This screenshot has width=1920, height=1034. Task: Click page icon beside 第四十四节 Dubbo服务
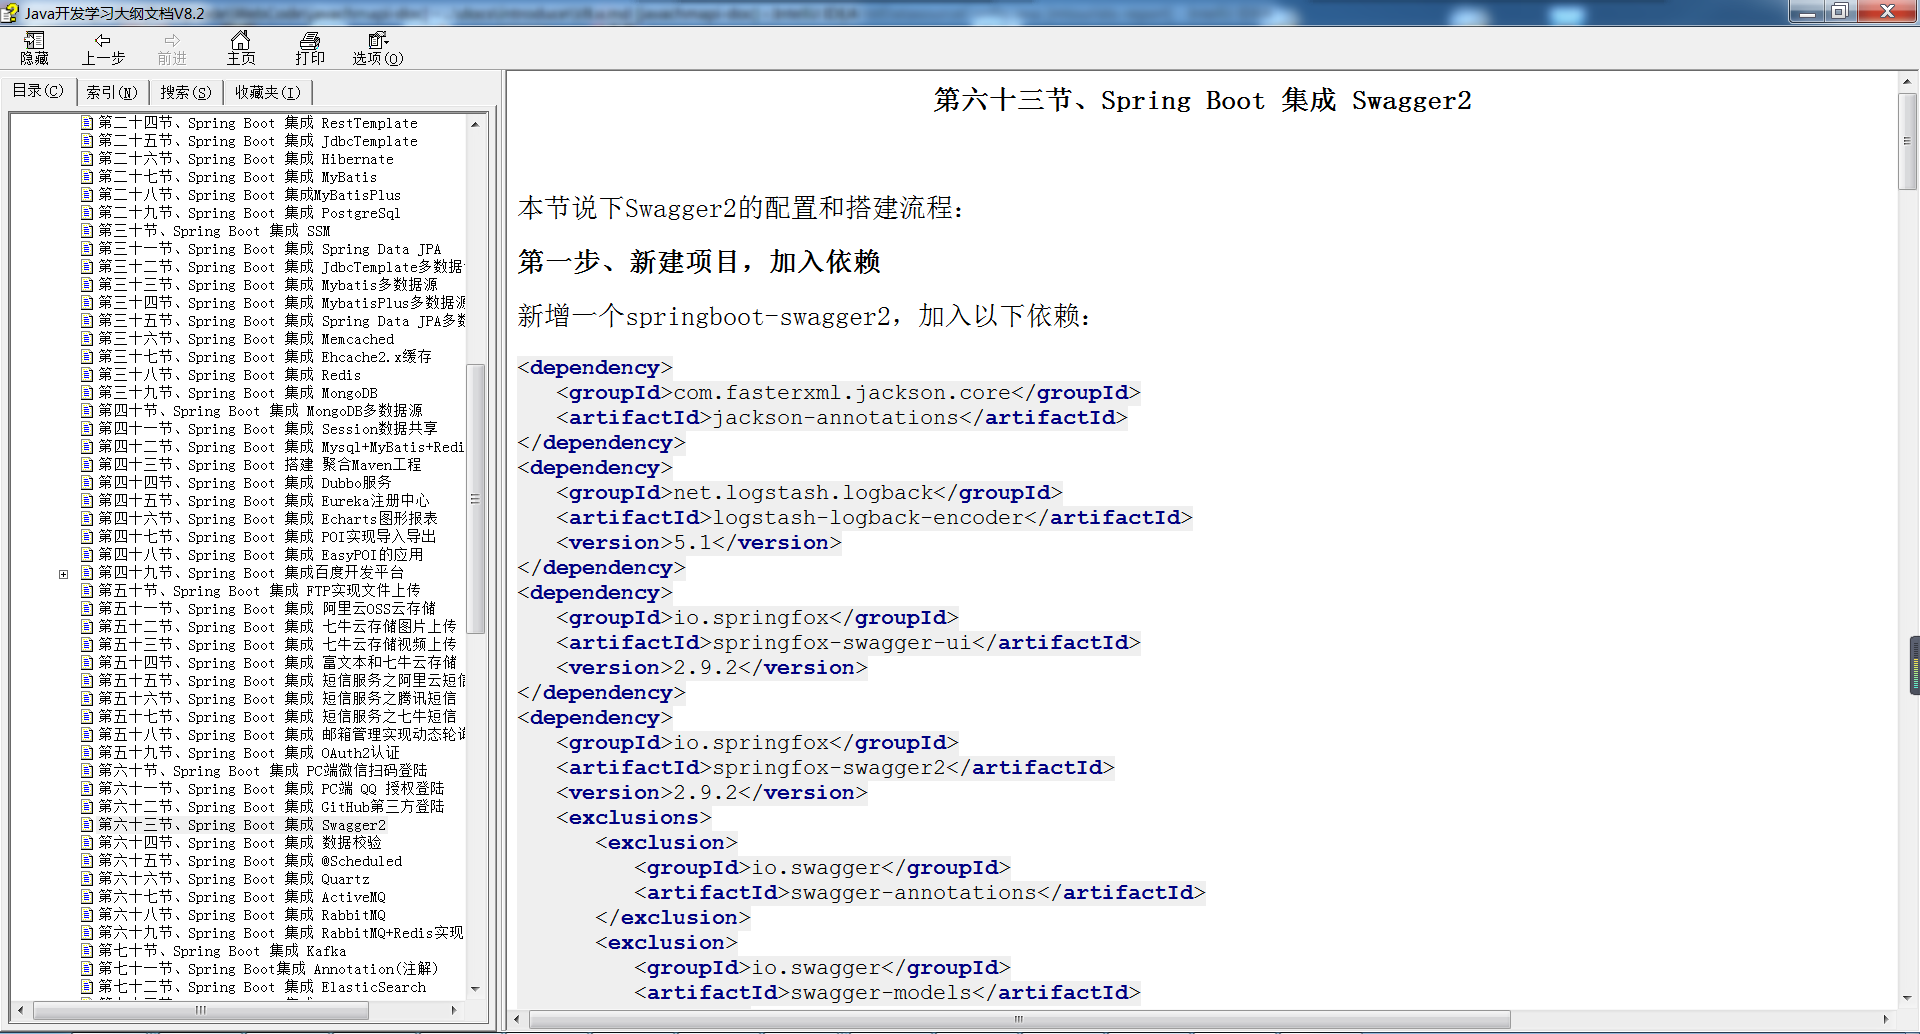coord(88,483)
